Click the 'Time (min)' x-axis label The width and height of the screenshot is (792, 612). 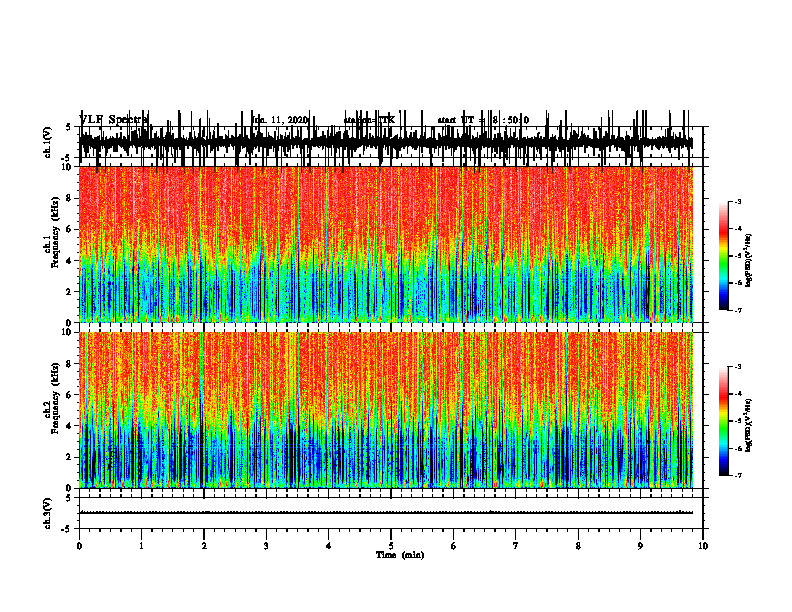tap(400, 555)
